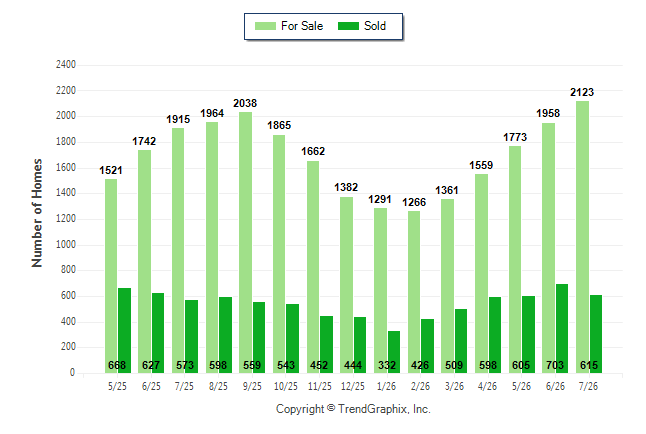The image size is (646, 434).
Task: Click the 6/25 For Sale bar labeled 1742
Action: [x=145, y=261]
